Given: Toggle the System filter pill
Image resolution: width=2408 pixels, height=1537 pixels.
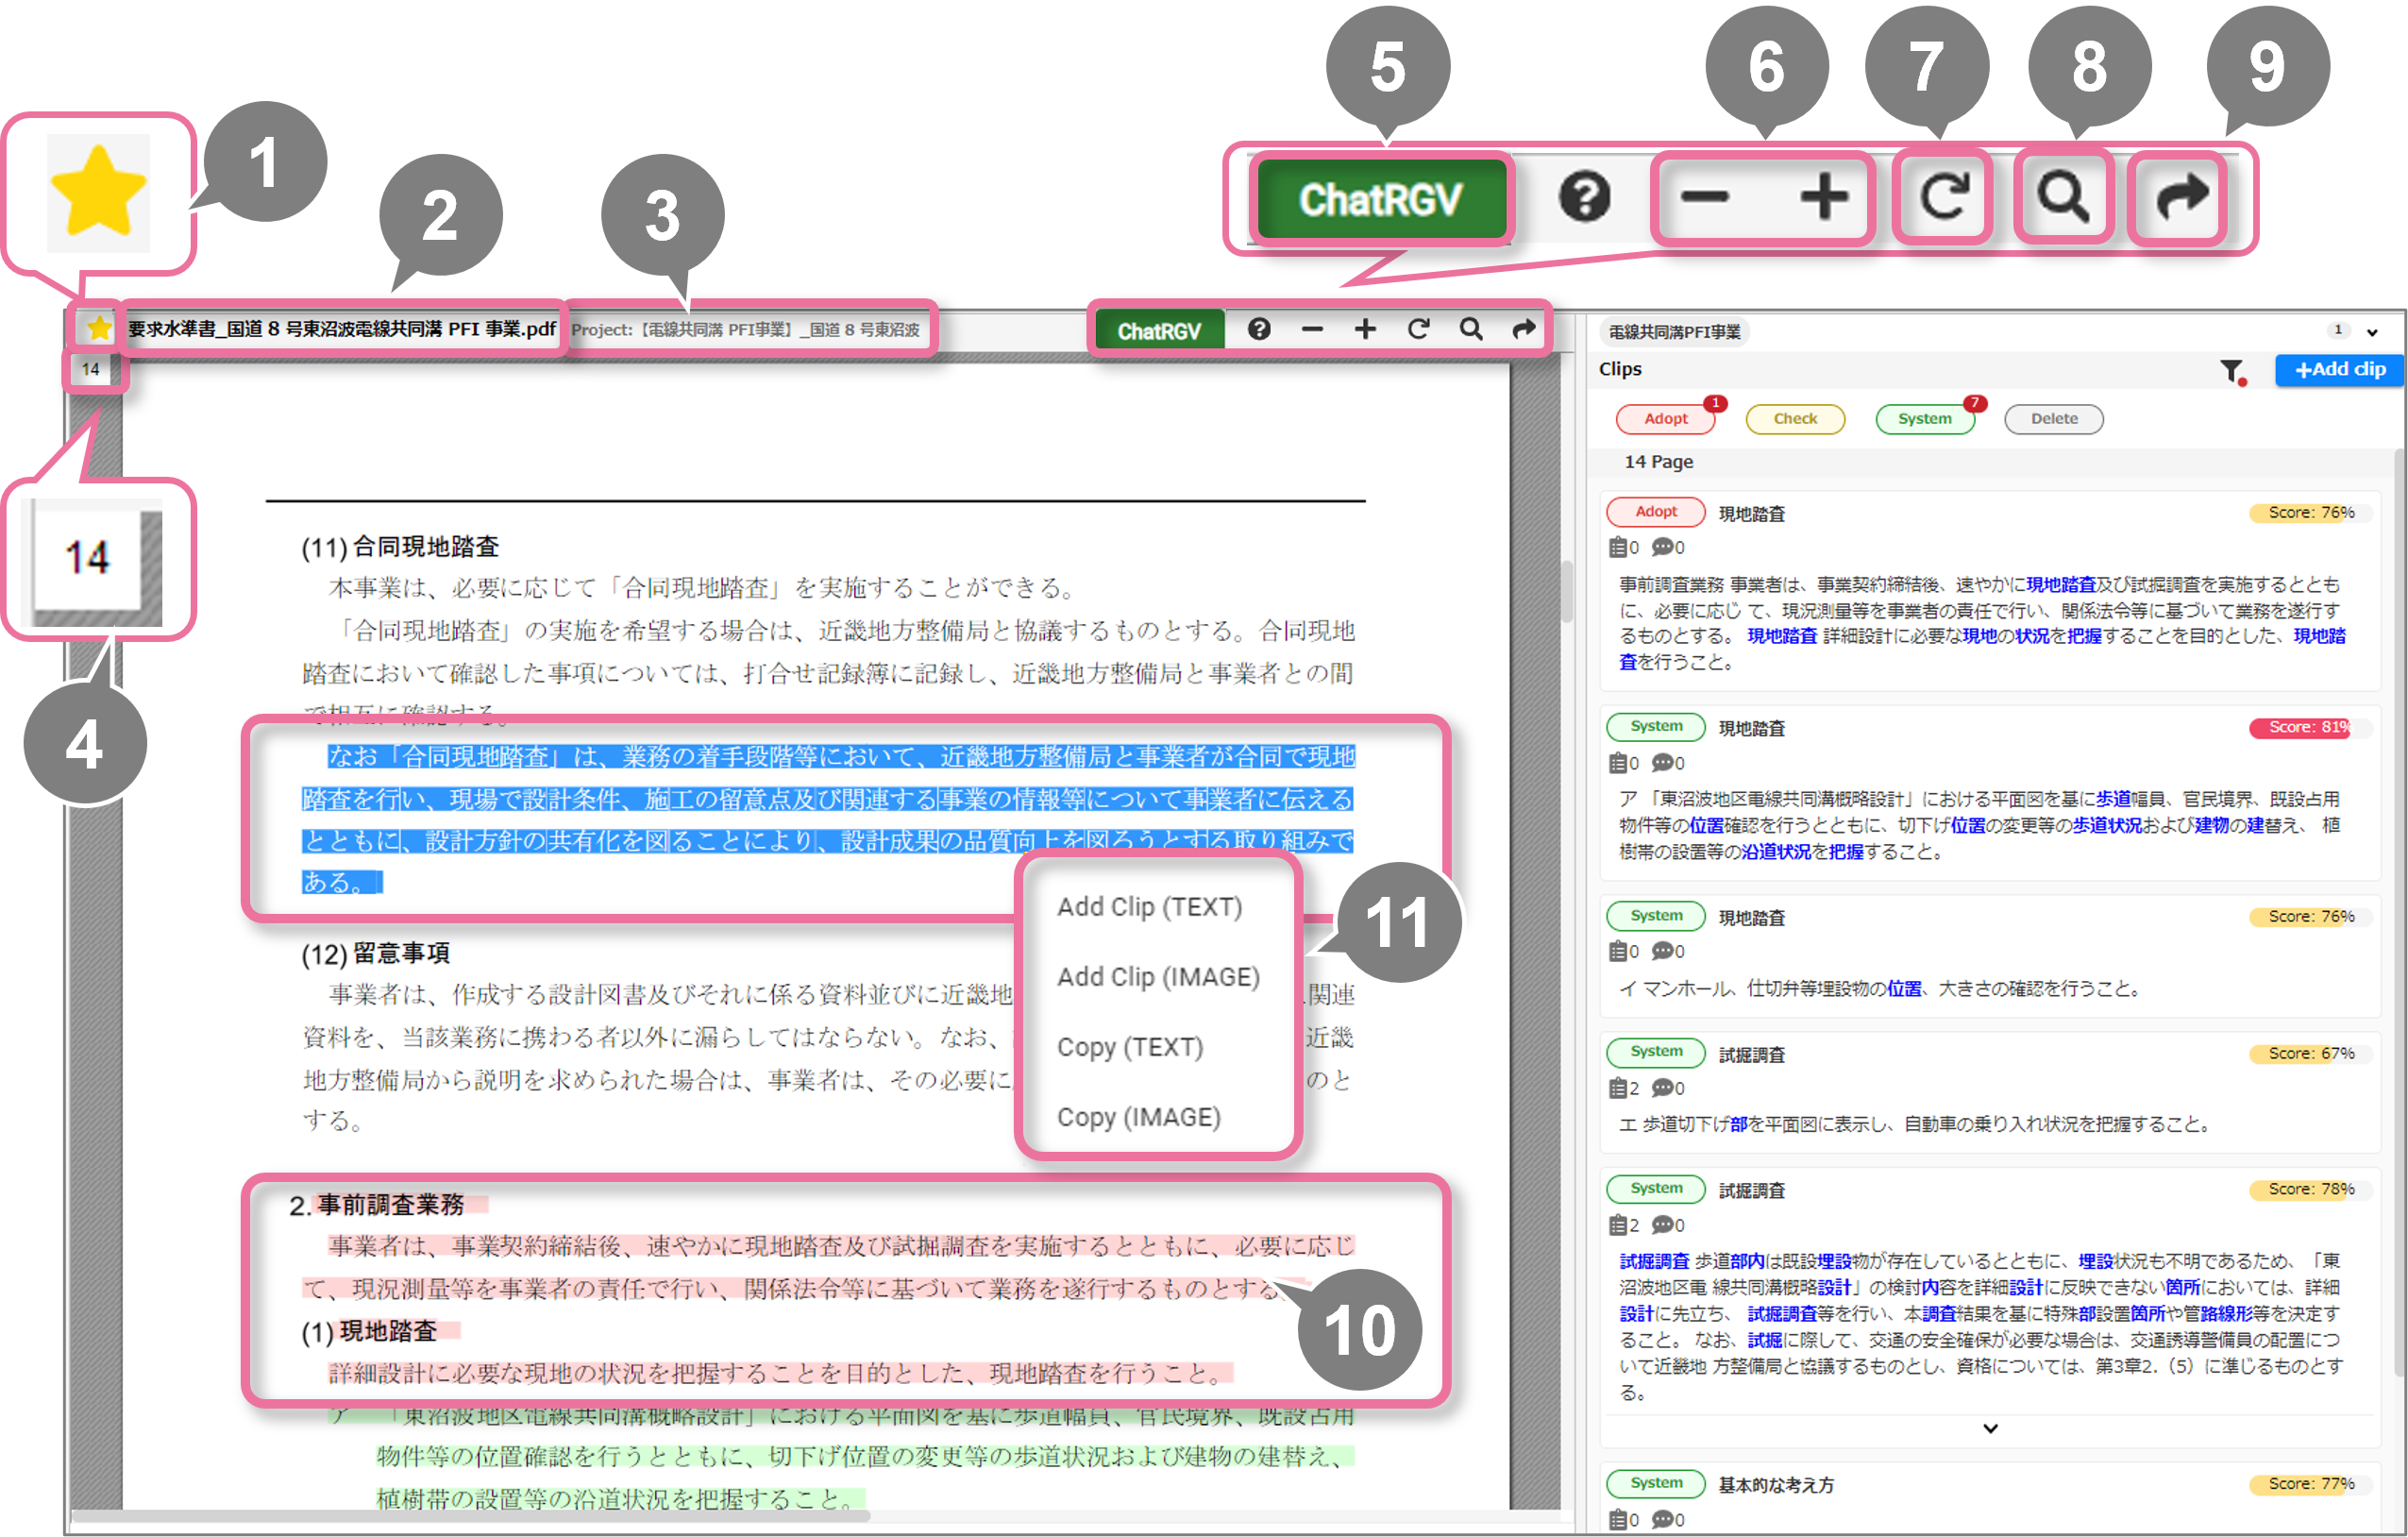Looking at the screenshot, I should pyautogui.click(x=1924, y=419).
